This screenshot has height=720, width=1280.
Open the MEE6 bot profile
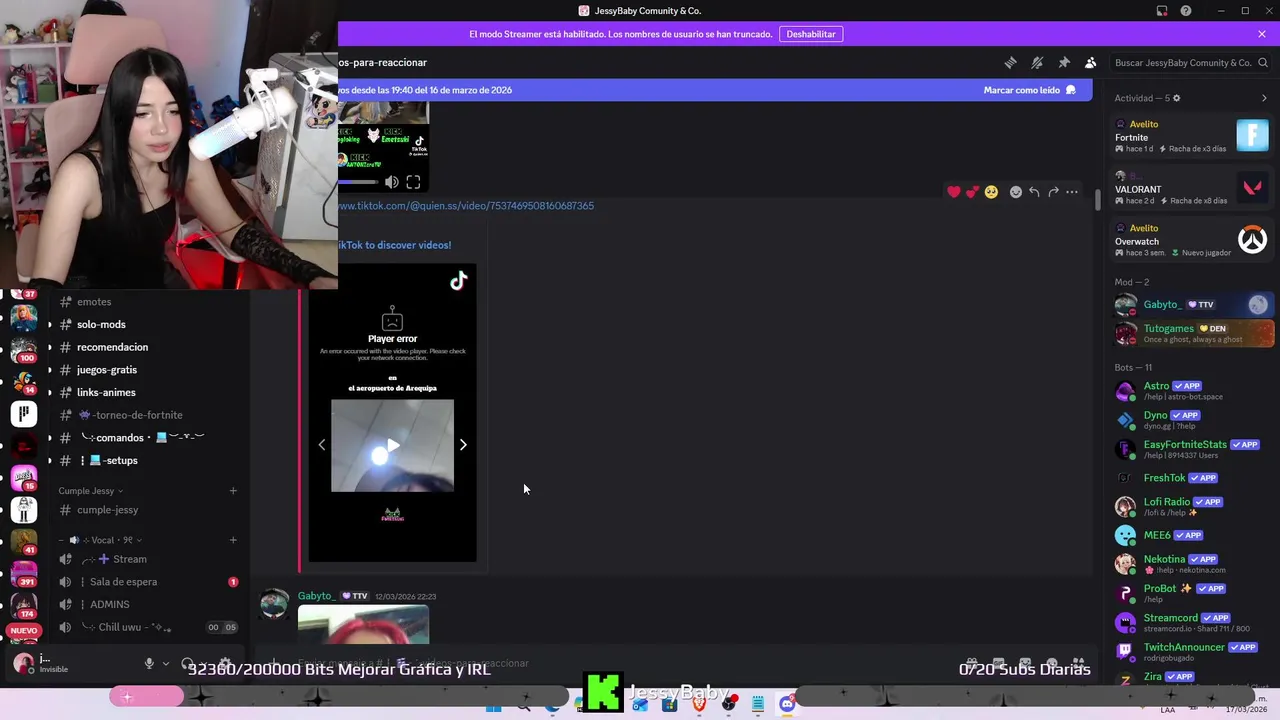pos(1193,535)
